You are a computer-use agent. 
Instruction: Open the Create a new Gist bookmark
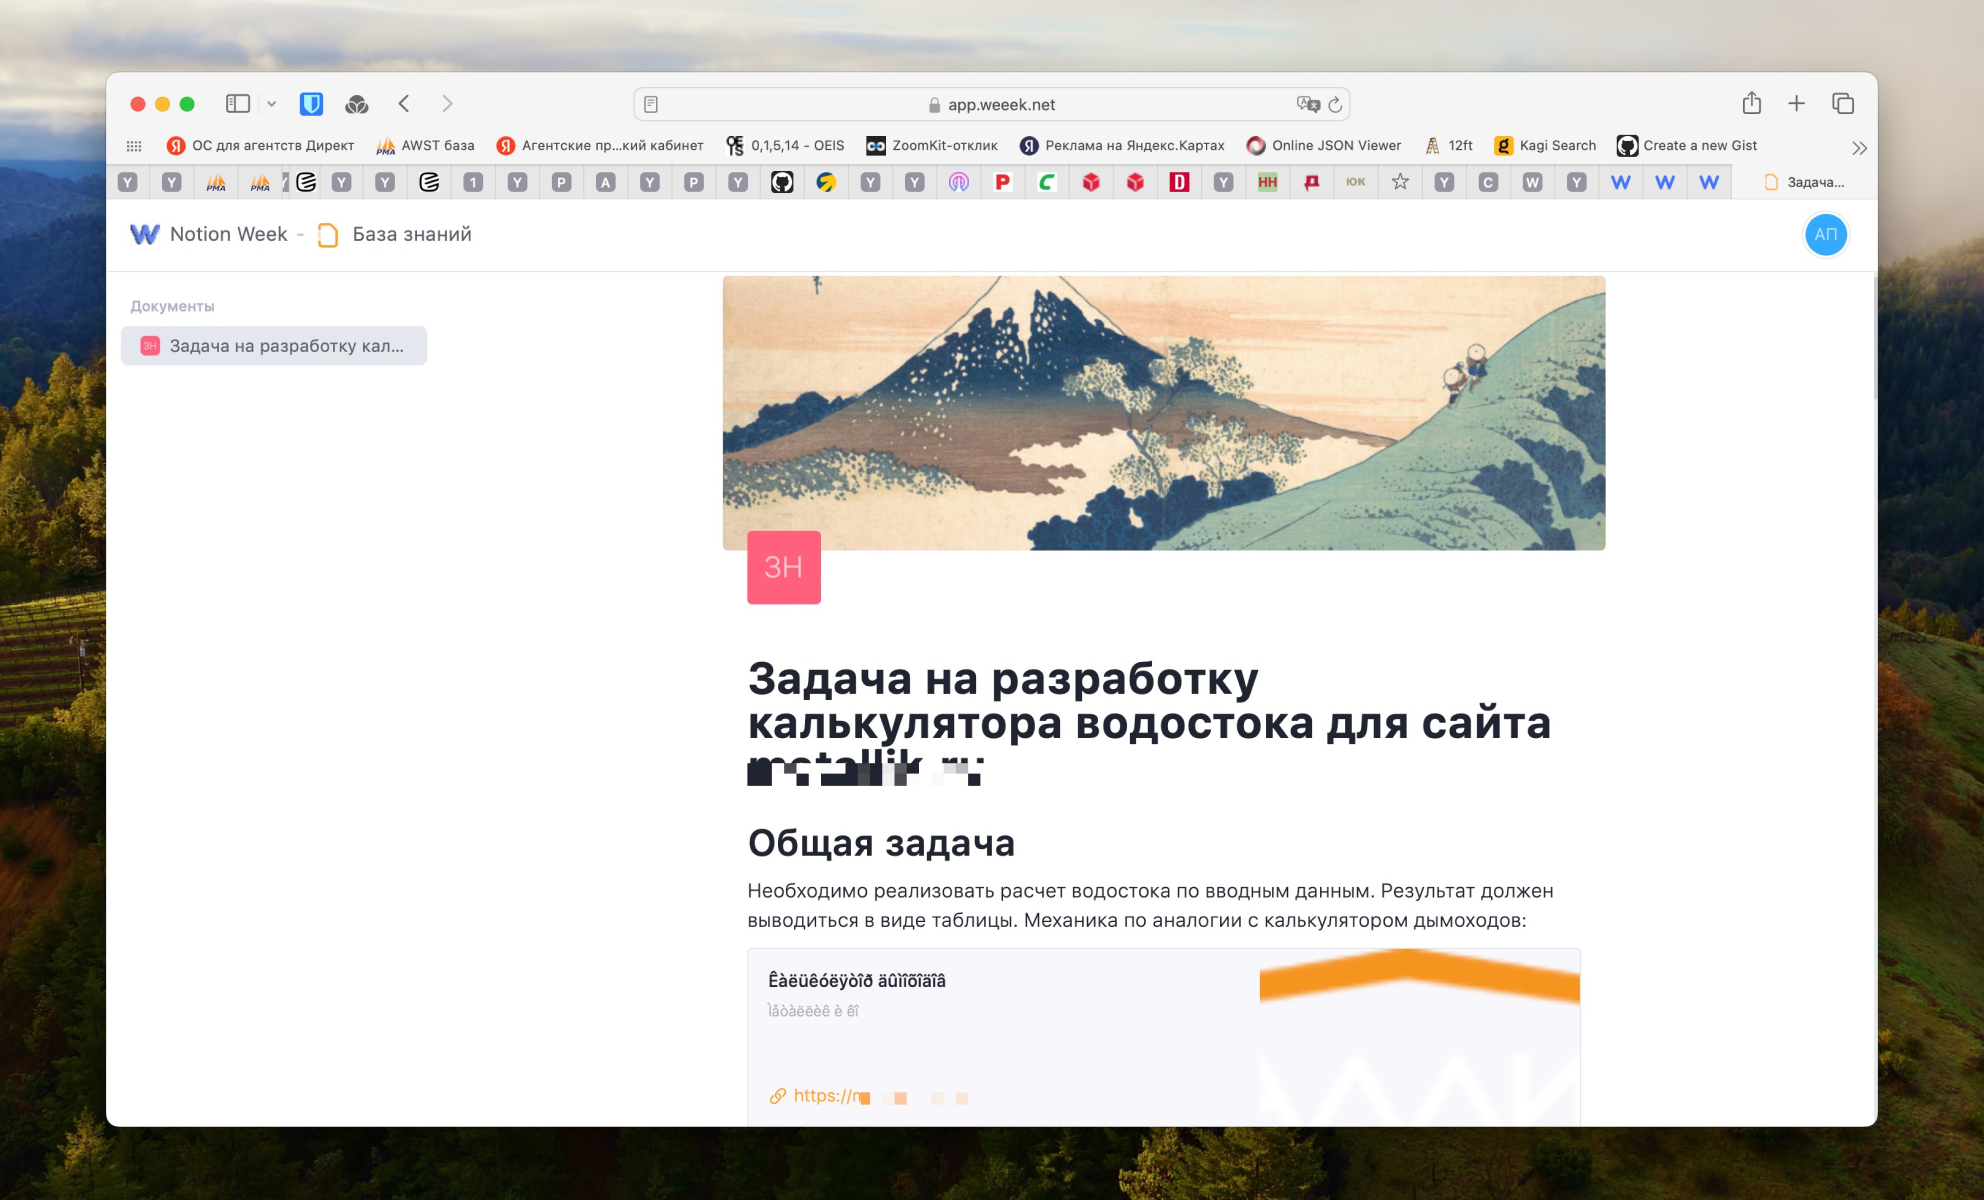point(1698,145)
